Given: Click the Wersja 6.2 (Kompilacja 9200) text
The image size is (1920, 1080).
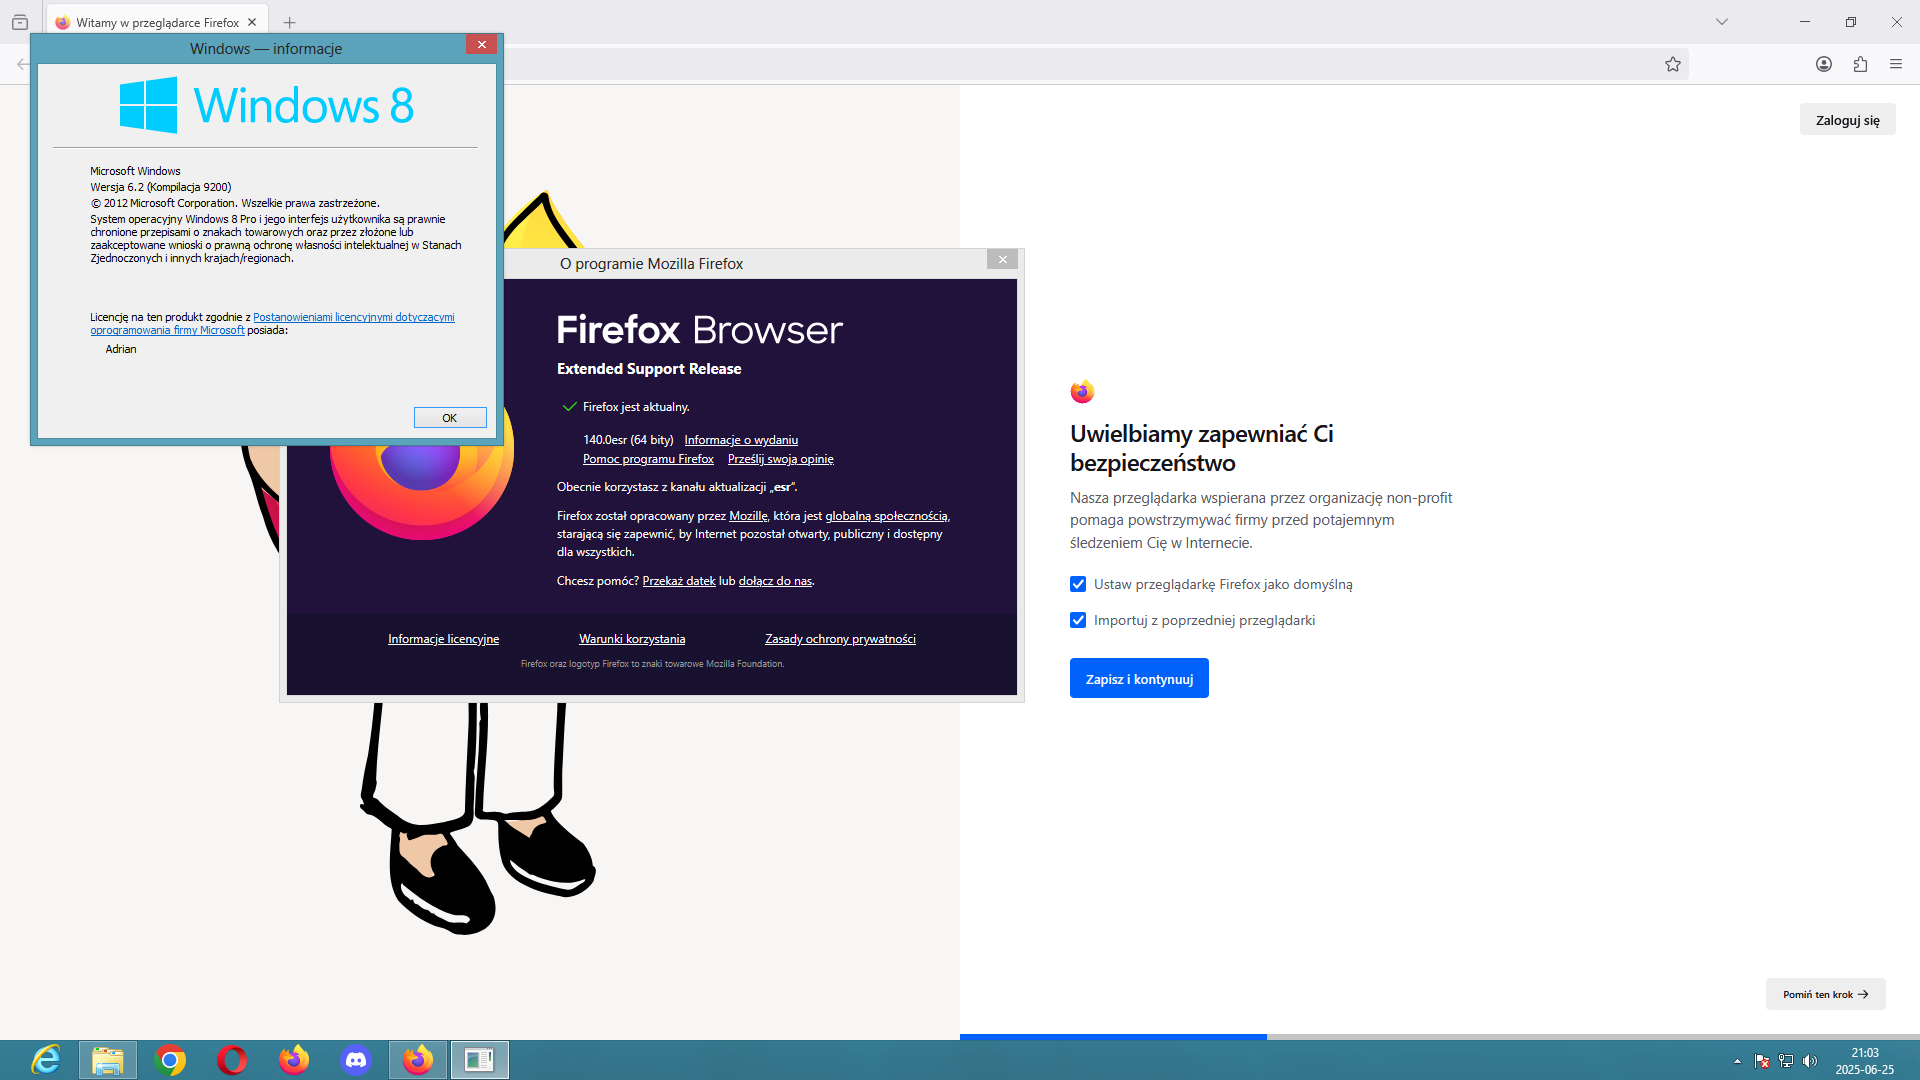Looking at the screenshot, I should coord(161,187).
